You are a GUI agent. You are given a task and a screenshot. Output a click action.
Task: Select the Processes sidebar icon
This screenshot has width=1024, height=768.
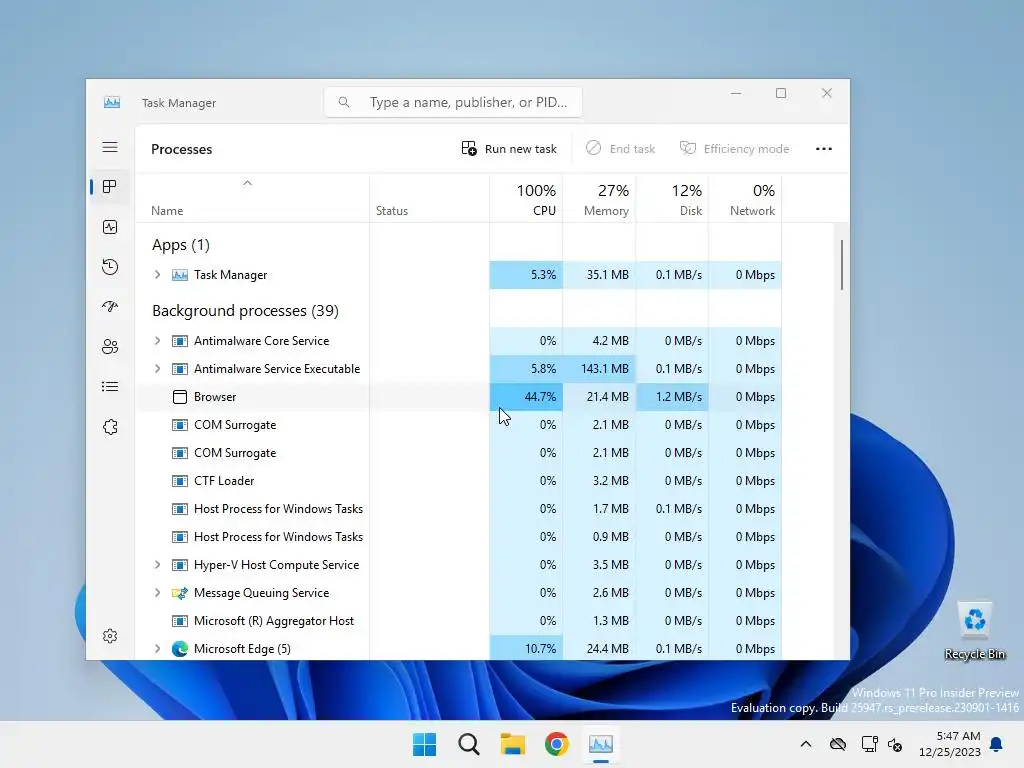[110, 187]
